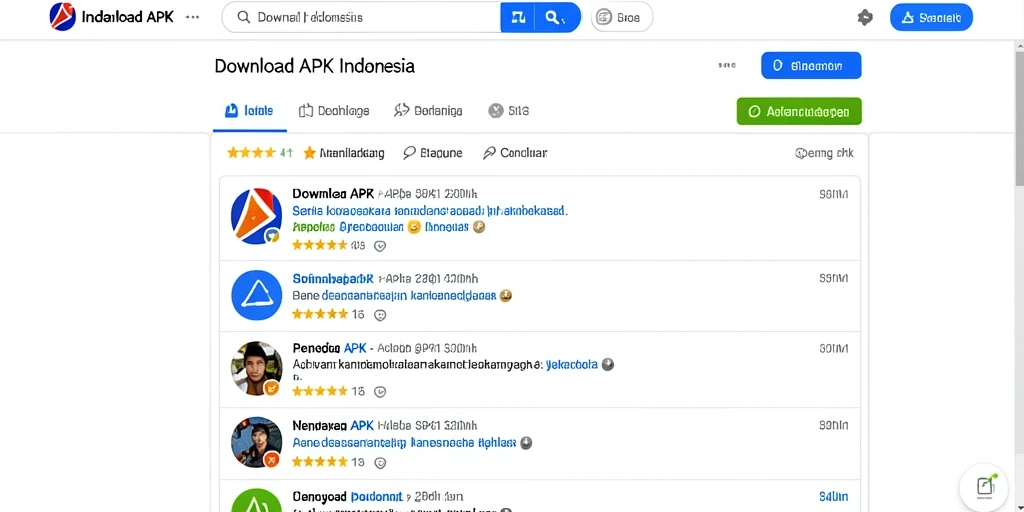The height and width of the screenshot is (512, 1024).
Task: Click the magnifier icon inside the search field
Action: [x=244, y=18]
